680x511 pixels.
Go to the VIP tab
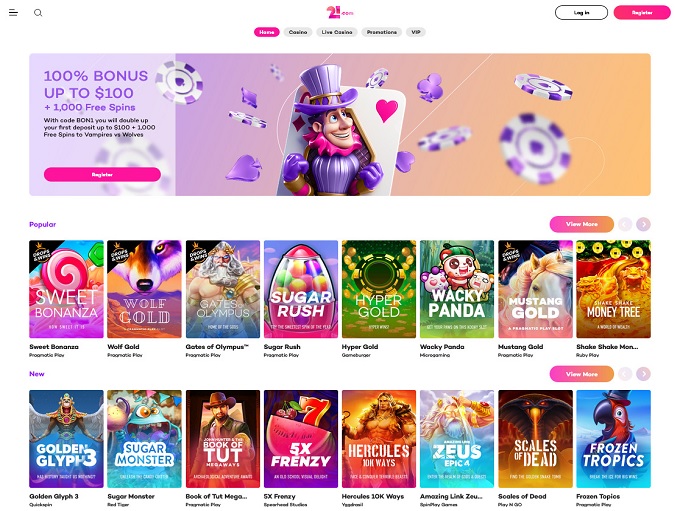(416, 32)
